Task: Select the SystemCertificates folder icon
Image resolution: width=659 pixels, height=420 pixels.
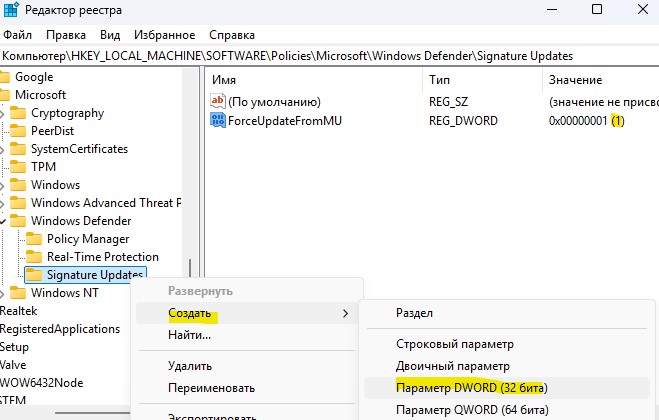Action: (x=18, y=149)
